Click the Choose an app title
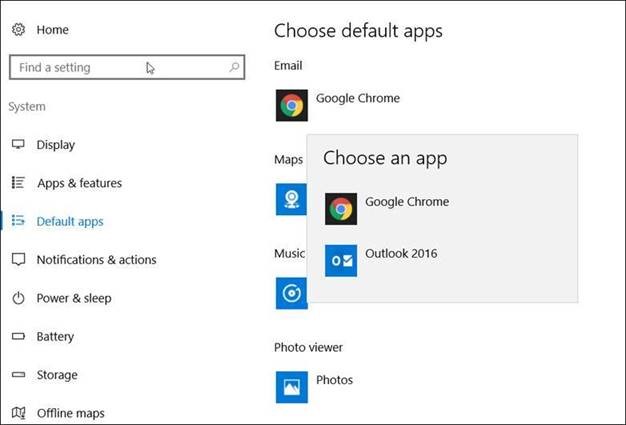626x425 pixels. pyautogui.click(x=385, y=158)
